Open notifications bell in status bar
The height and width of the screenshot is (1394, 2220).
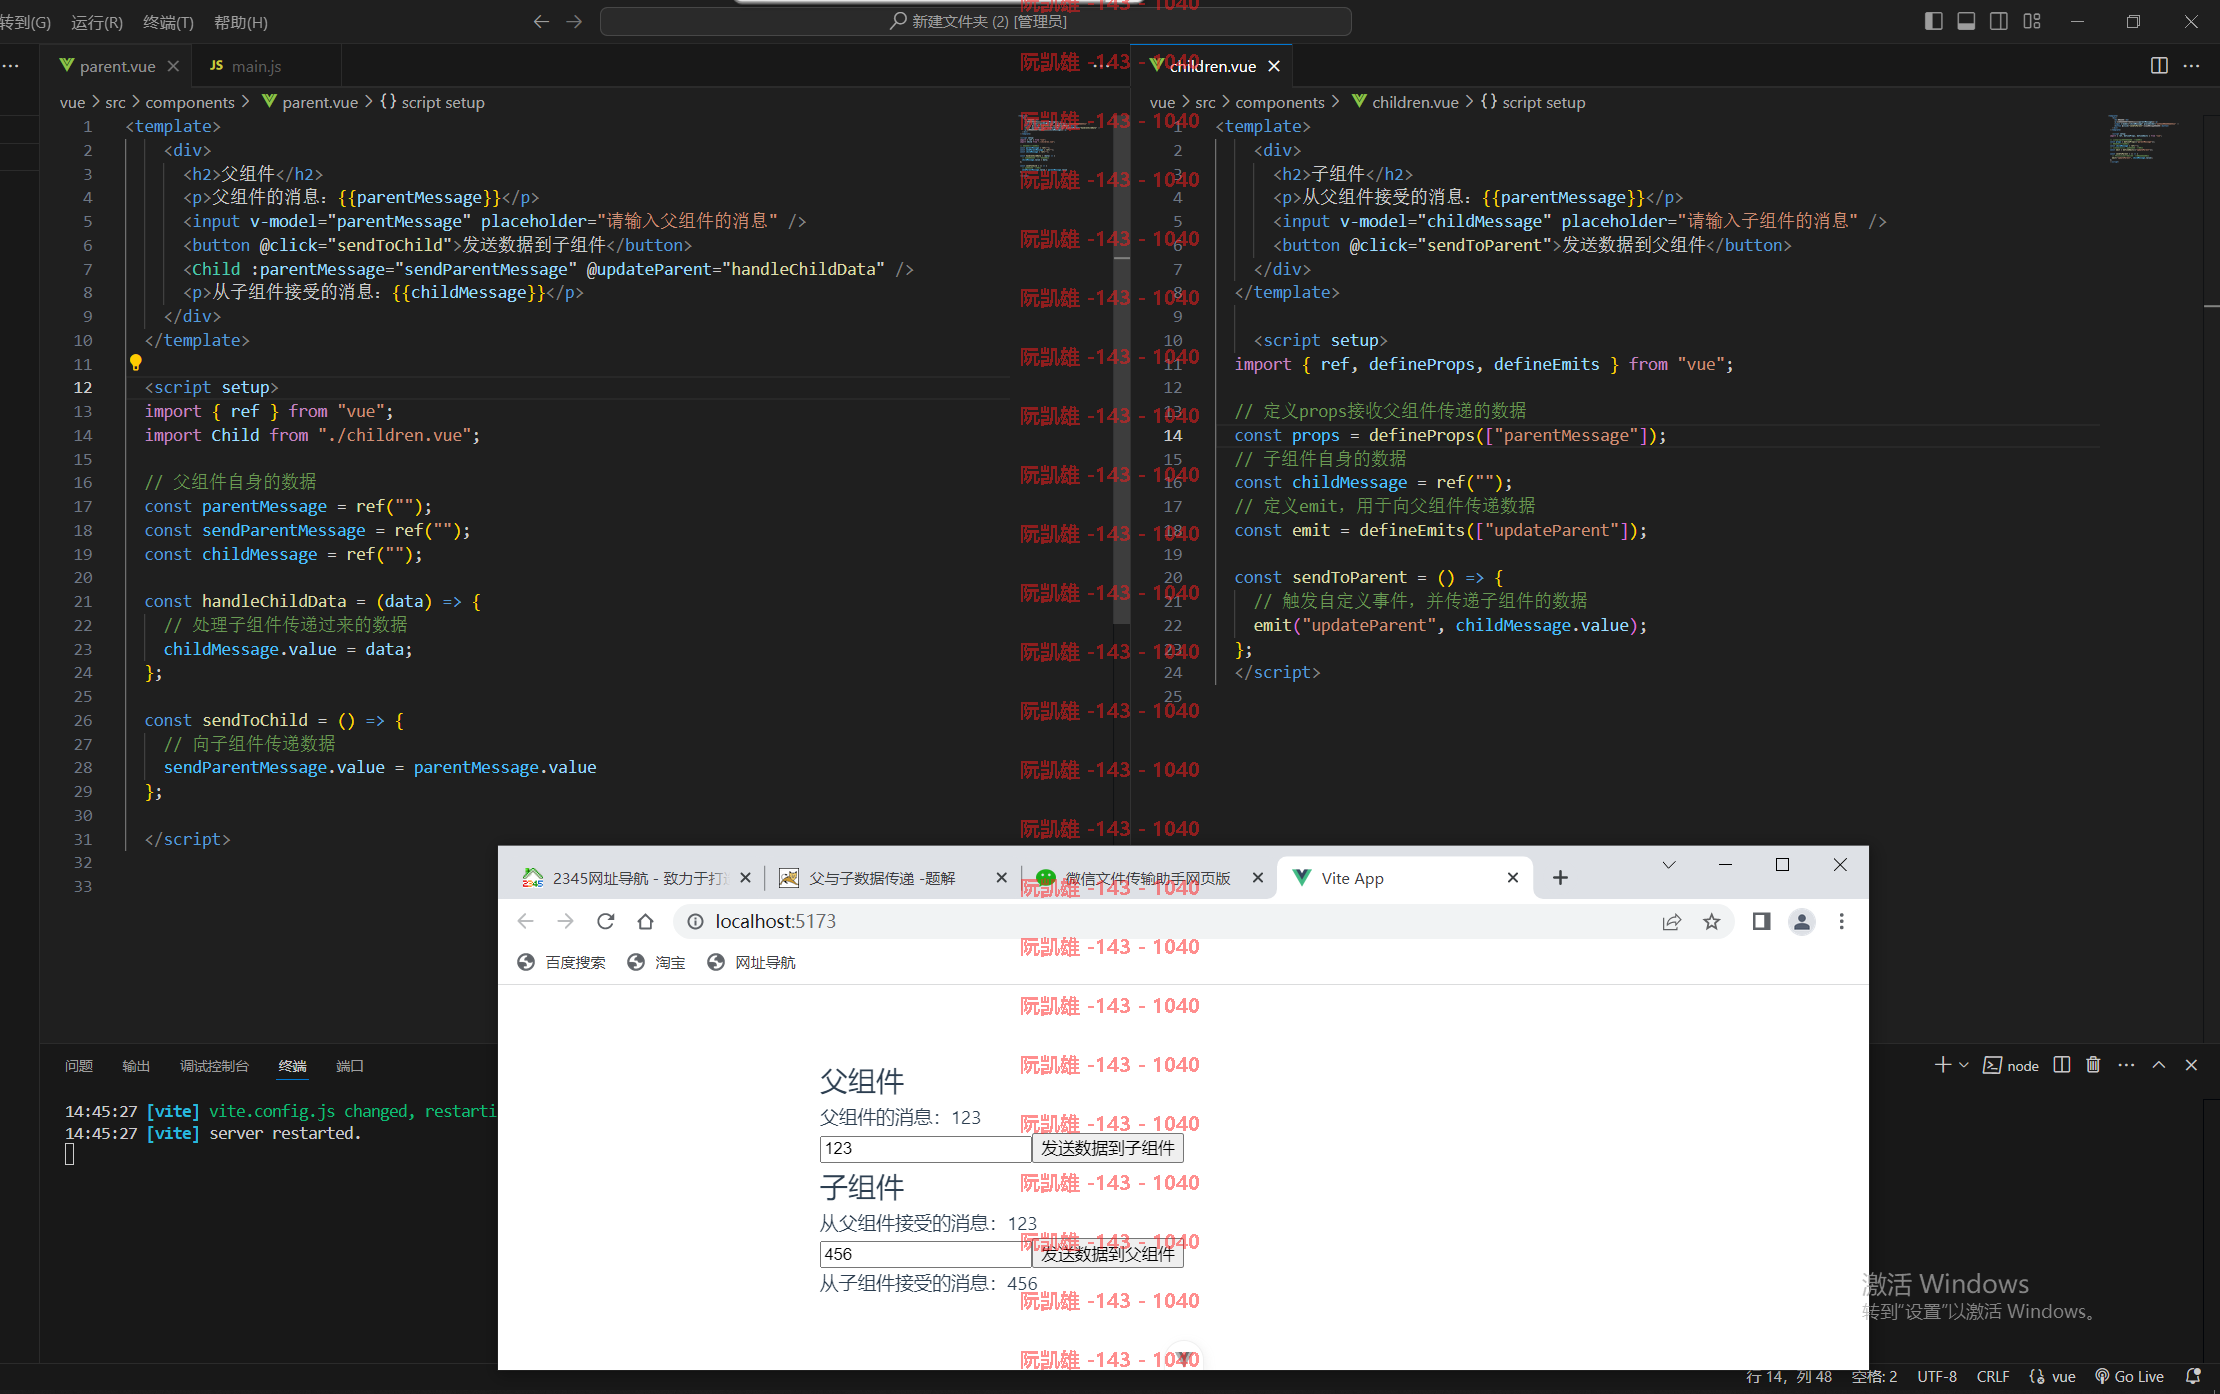click(2193, 1377)
